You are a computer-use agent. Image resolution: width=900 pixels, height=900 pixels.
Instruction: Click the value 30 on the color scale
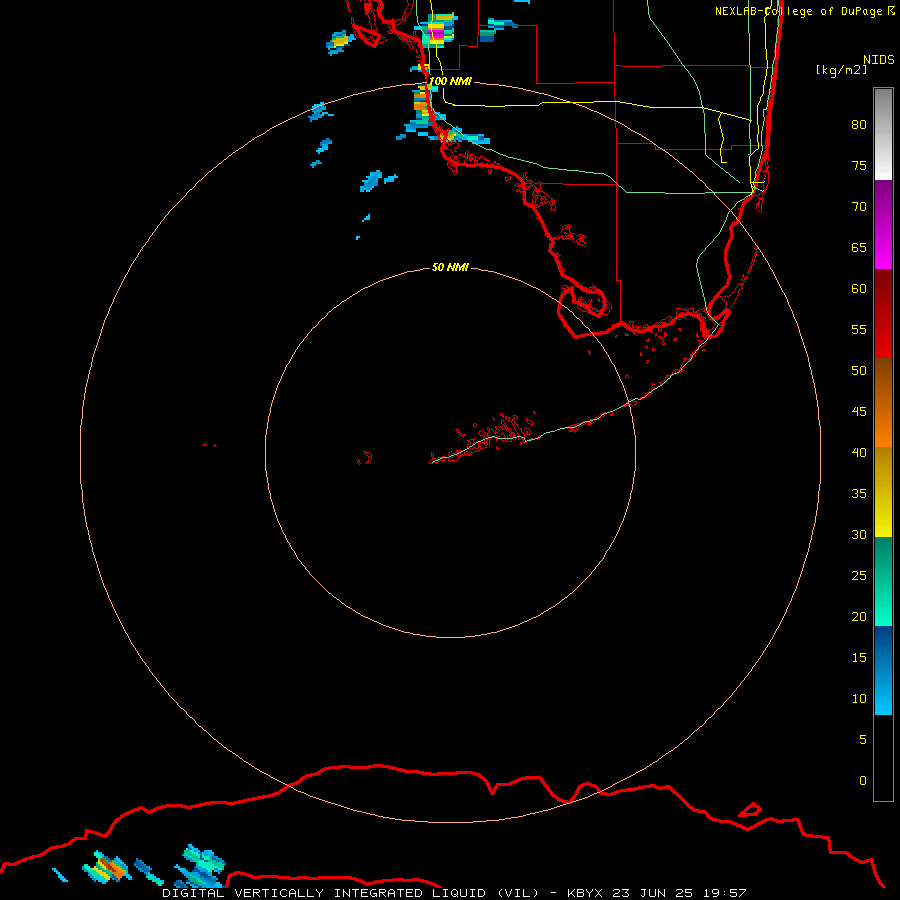[859, 534]
